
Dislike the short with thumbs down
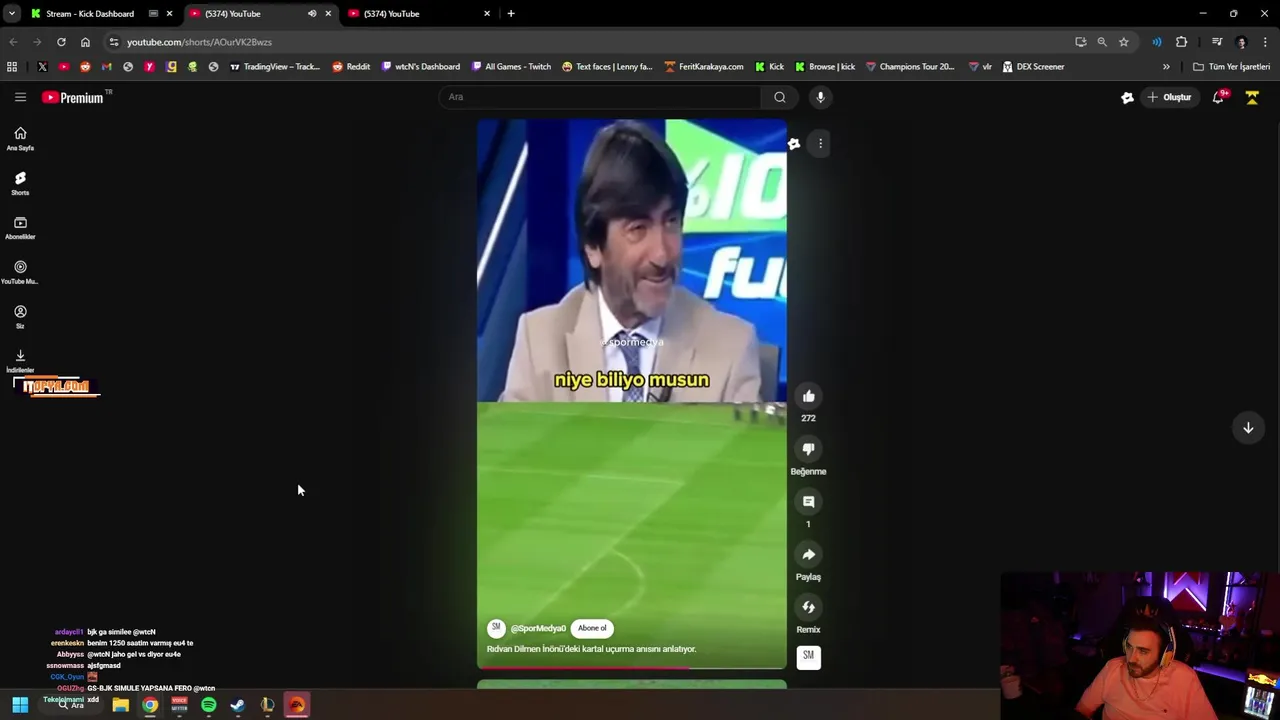pos(808,449)
